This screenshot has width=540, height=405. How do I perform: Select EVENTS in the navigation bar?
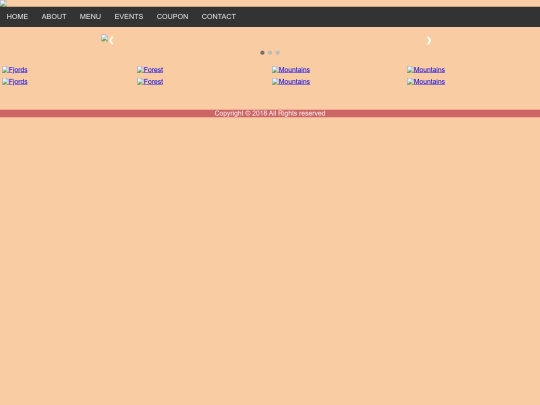tap(129, 17)
